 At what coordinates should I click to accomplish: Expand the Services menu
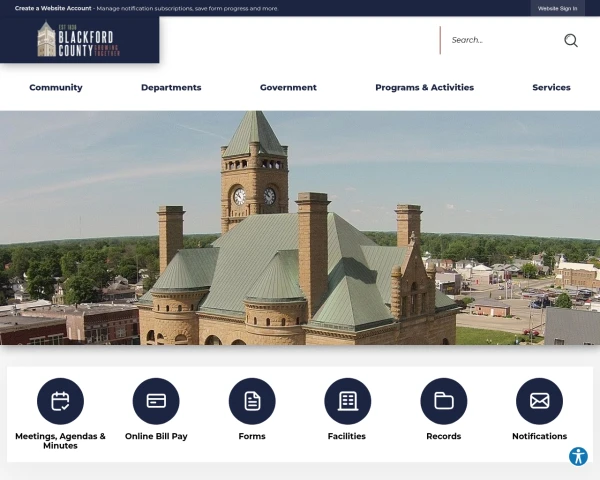click(551, 87)
